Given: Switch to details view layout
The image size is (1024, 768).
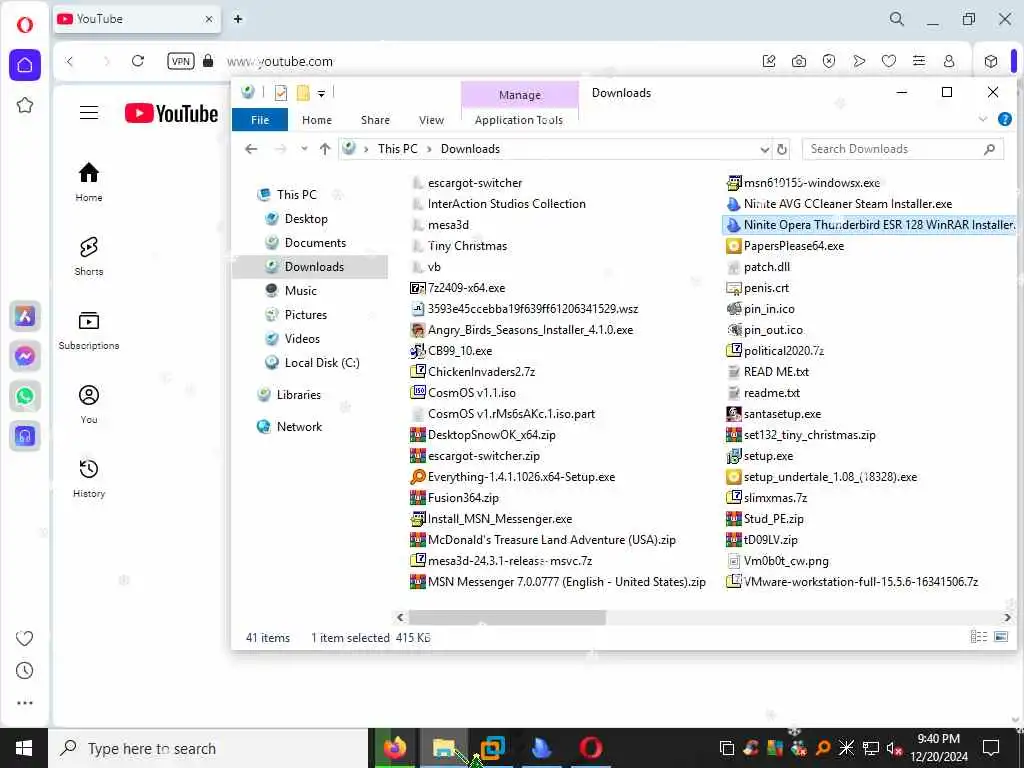Looking at the screenshot, I should click(978, 637).
